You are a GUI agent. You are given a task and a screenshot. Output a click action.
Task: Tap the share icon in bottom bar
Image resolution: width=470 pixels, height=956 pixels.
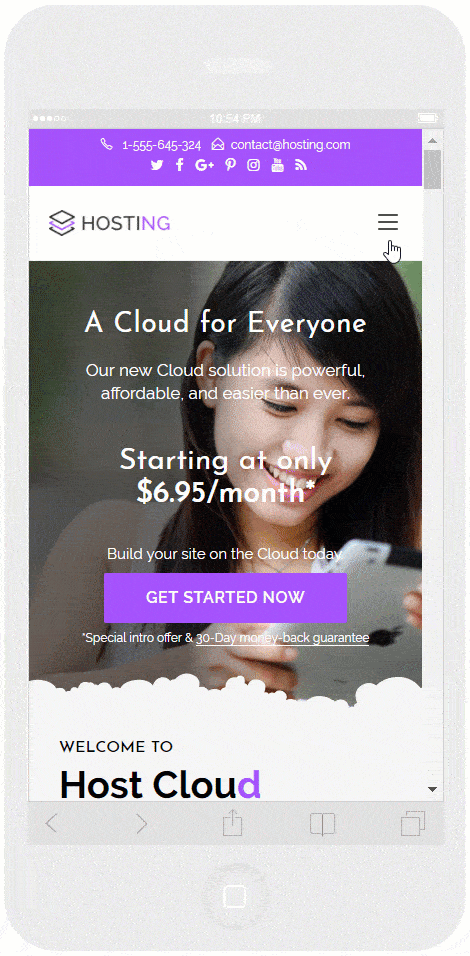pos(232,823)
